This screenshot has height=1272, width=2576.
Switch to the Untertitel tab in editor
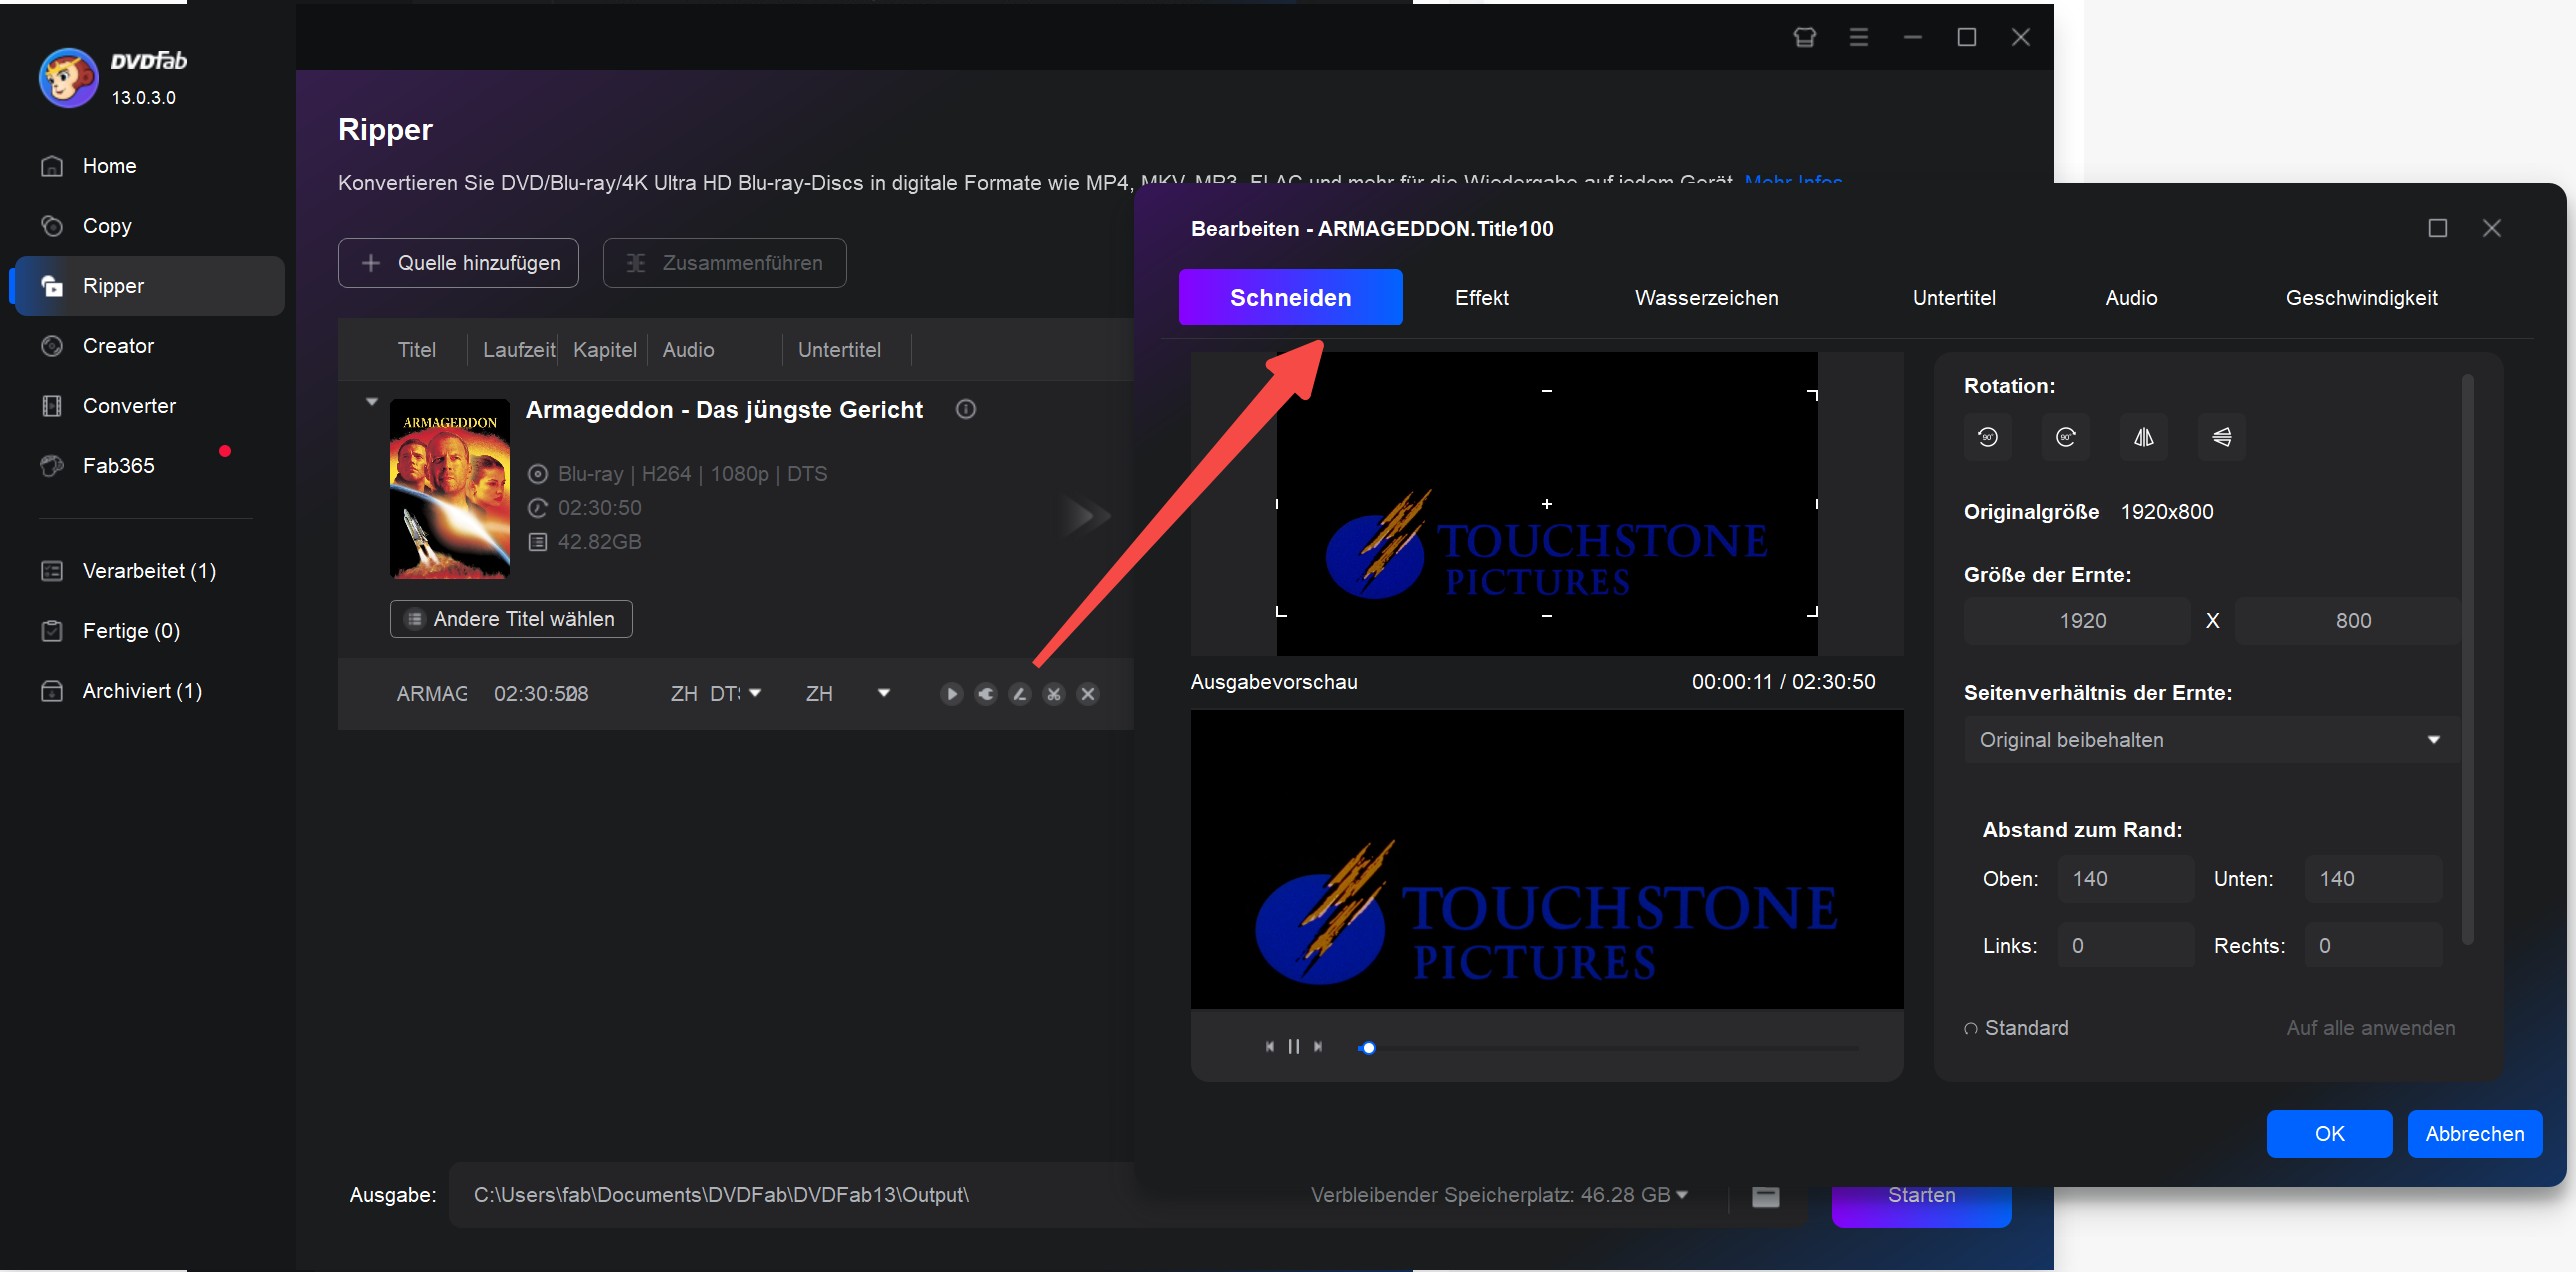click(x=1954, y=298)
